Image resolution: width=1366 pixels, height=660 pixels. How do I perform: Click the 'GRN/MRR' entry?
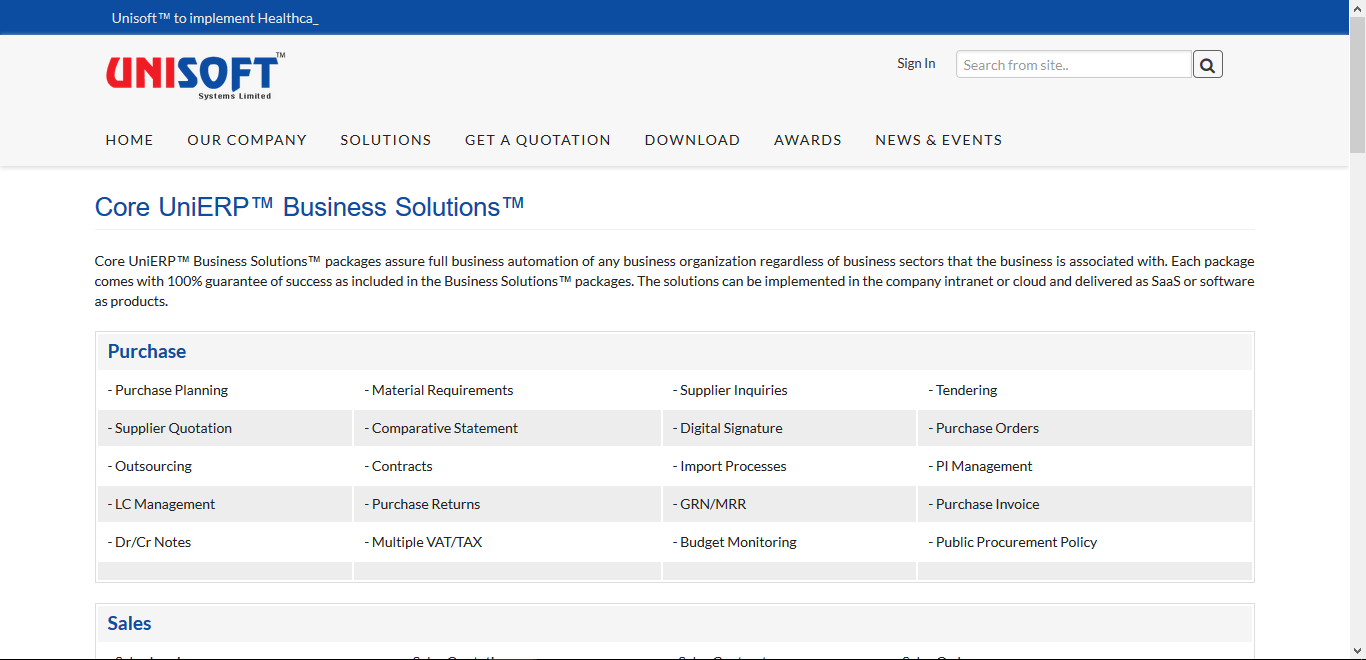pyautogui.click(x=710, y=504)
